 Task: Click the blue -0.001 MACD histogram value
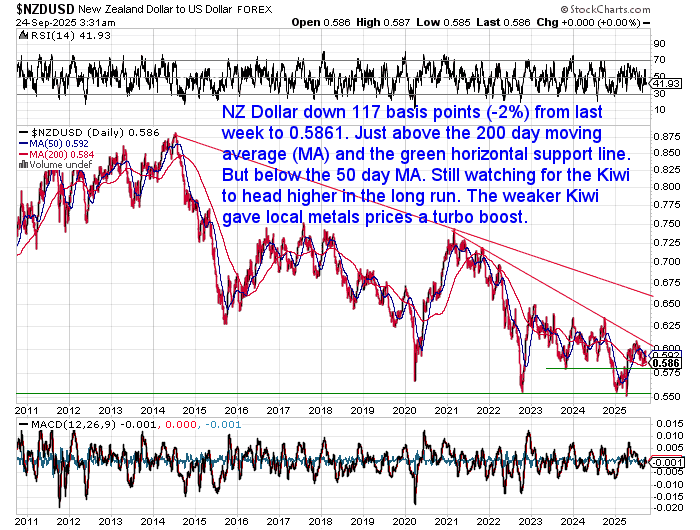[225, 424]
